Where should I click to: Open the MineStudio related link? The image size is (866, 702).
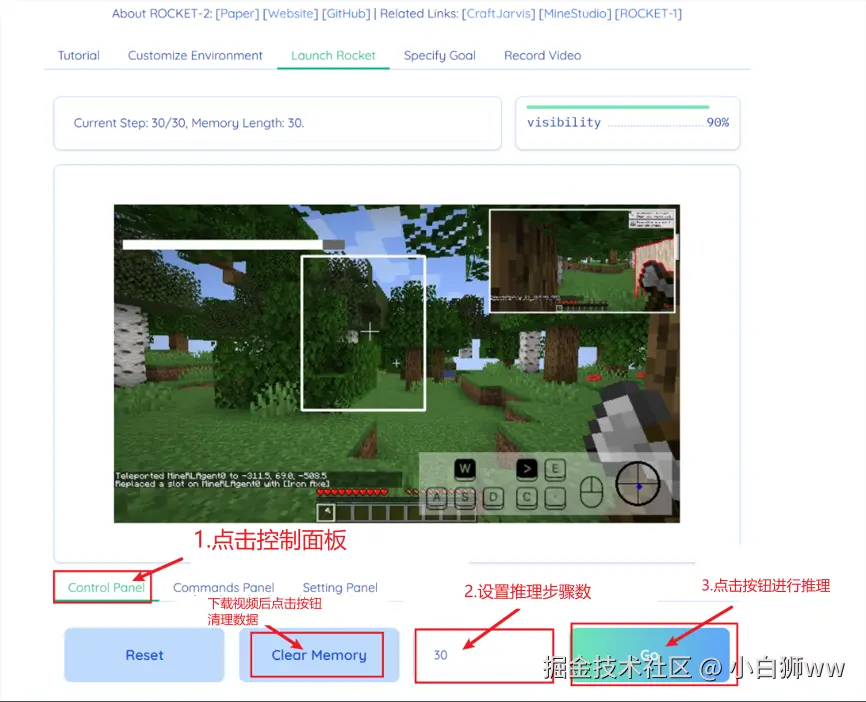(x=575, y=14)
